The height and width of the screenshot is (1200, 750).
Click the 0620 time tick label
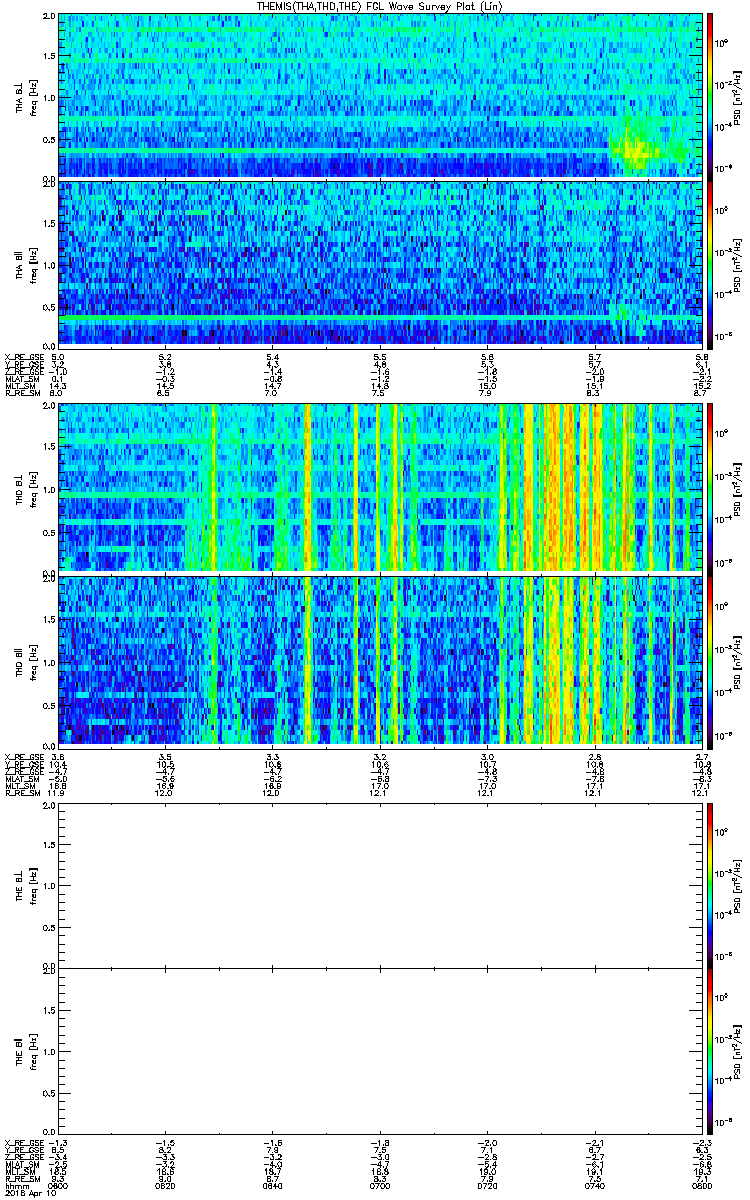coord(166,1185)
